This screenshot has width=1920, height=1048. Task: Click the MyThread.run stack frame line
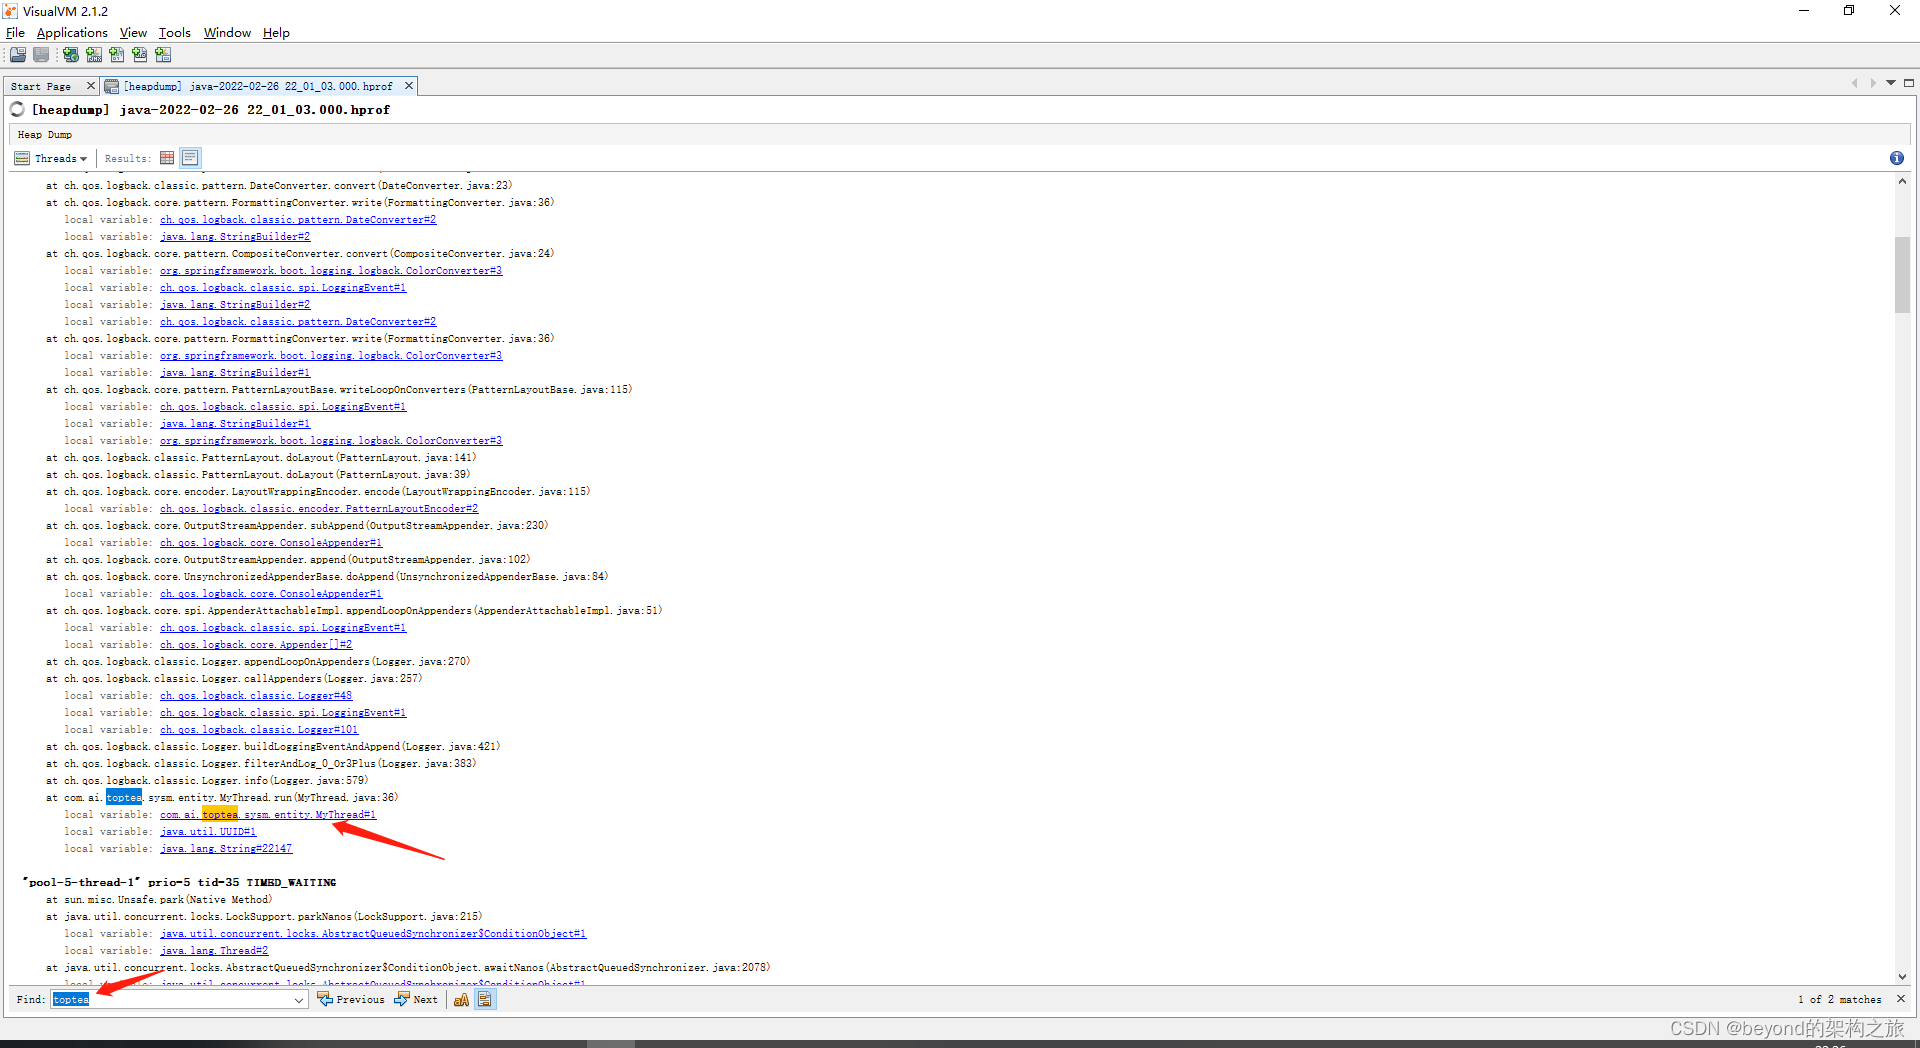pyautogui.click(x=222, y=798)
